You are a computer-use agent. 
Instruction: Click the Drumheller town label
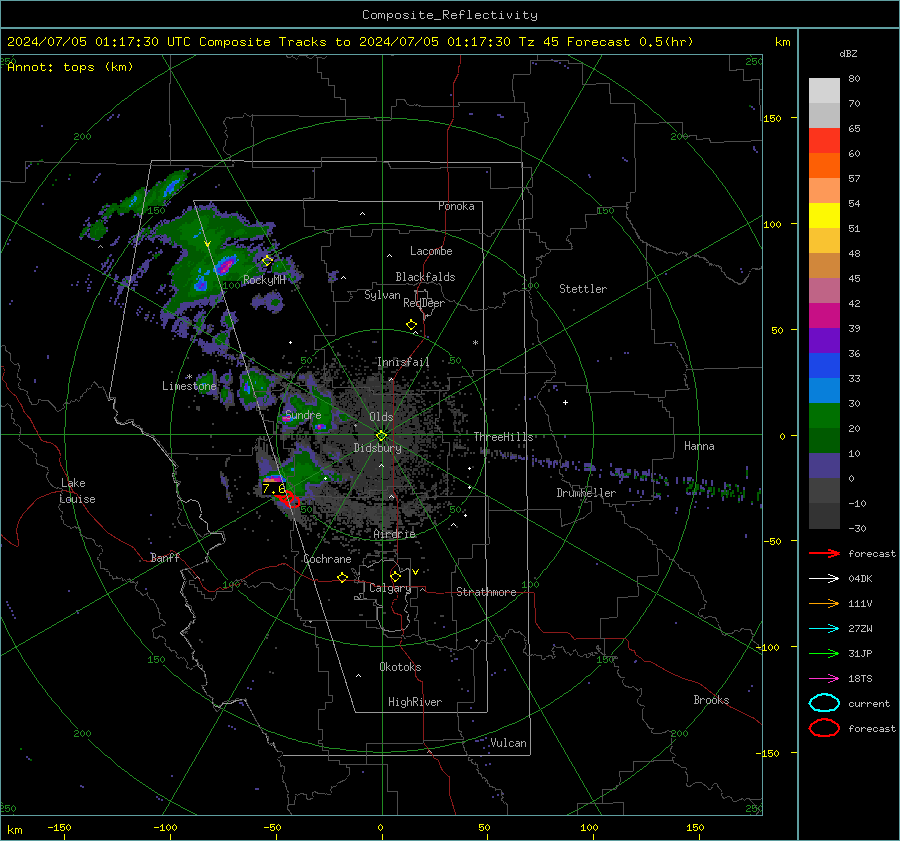click(586, 493)
